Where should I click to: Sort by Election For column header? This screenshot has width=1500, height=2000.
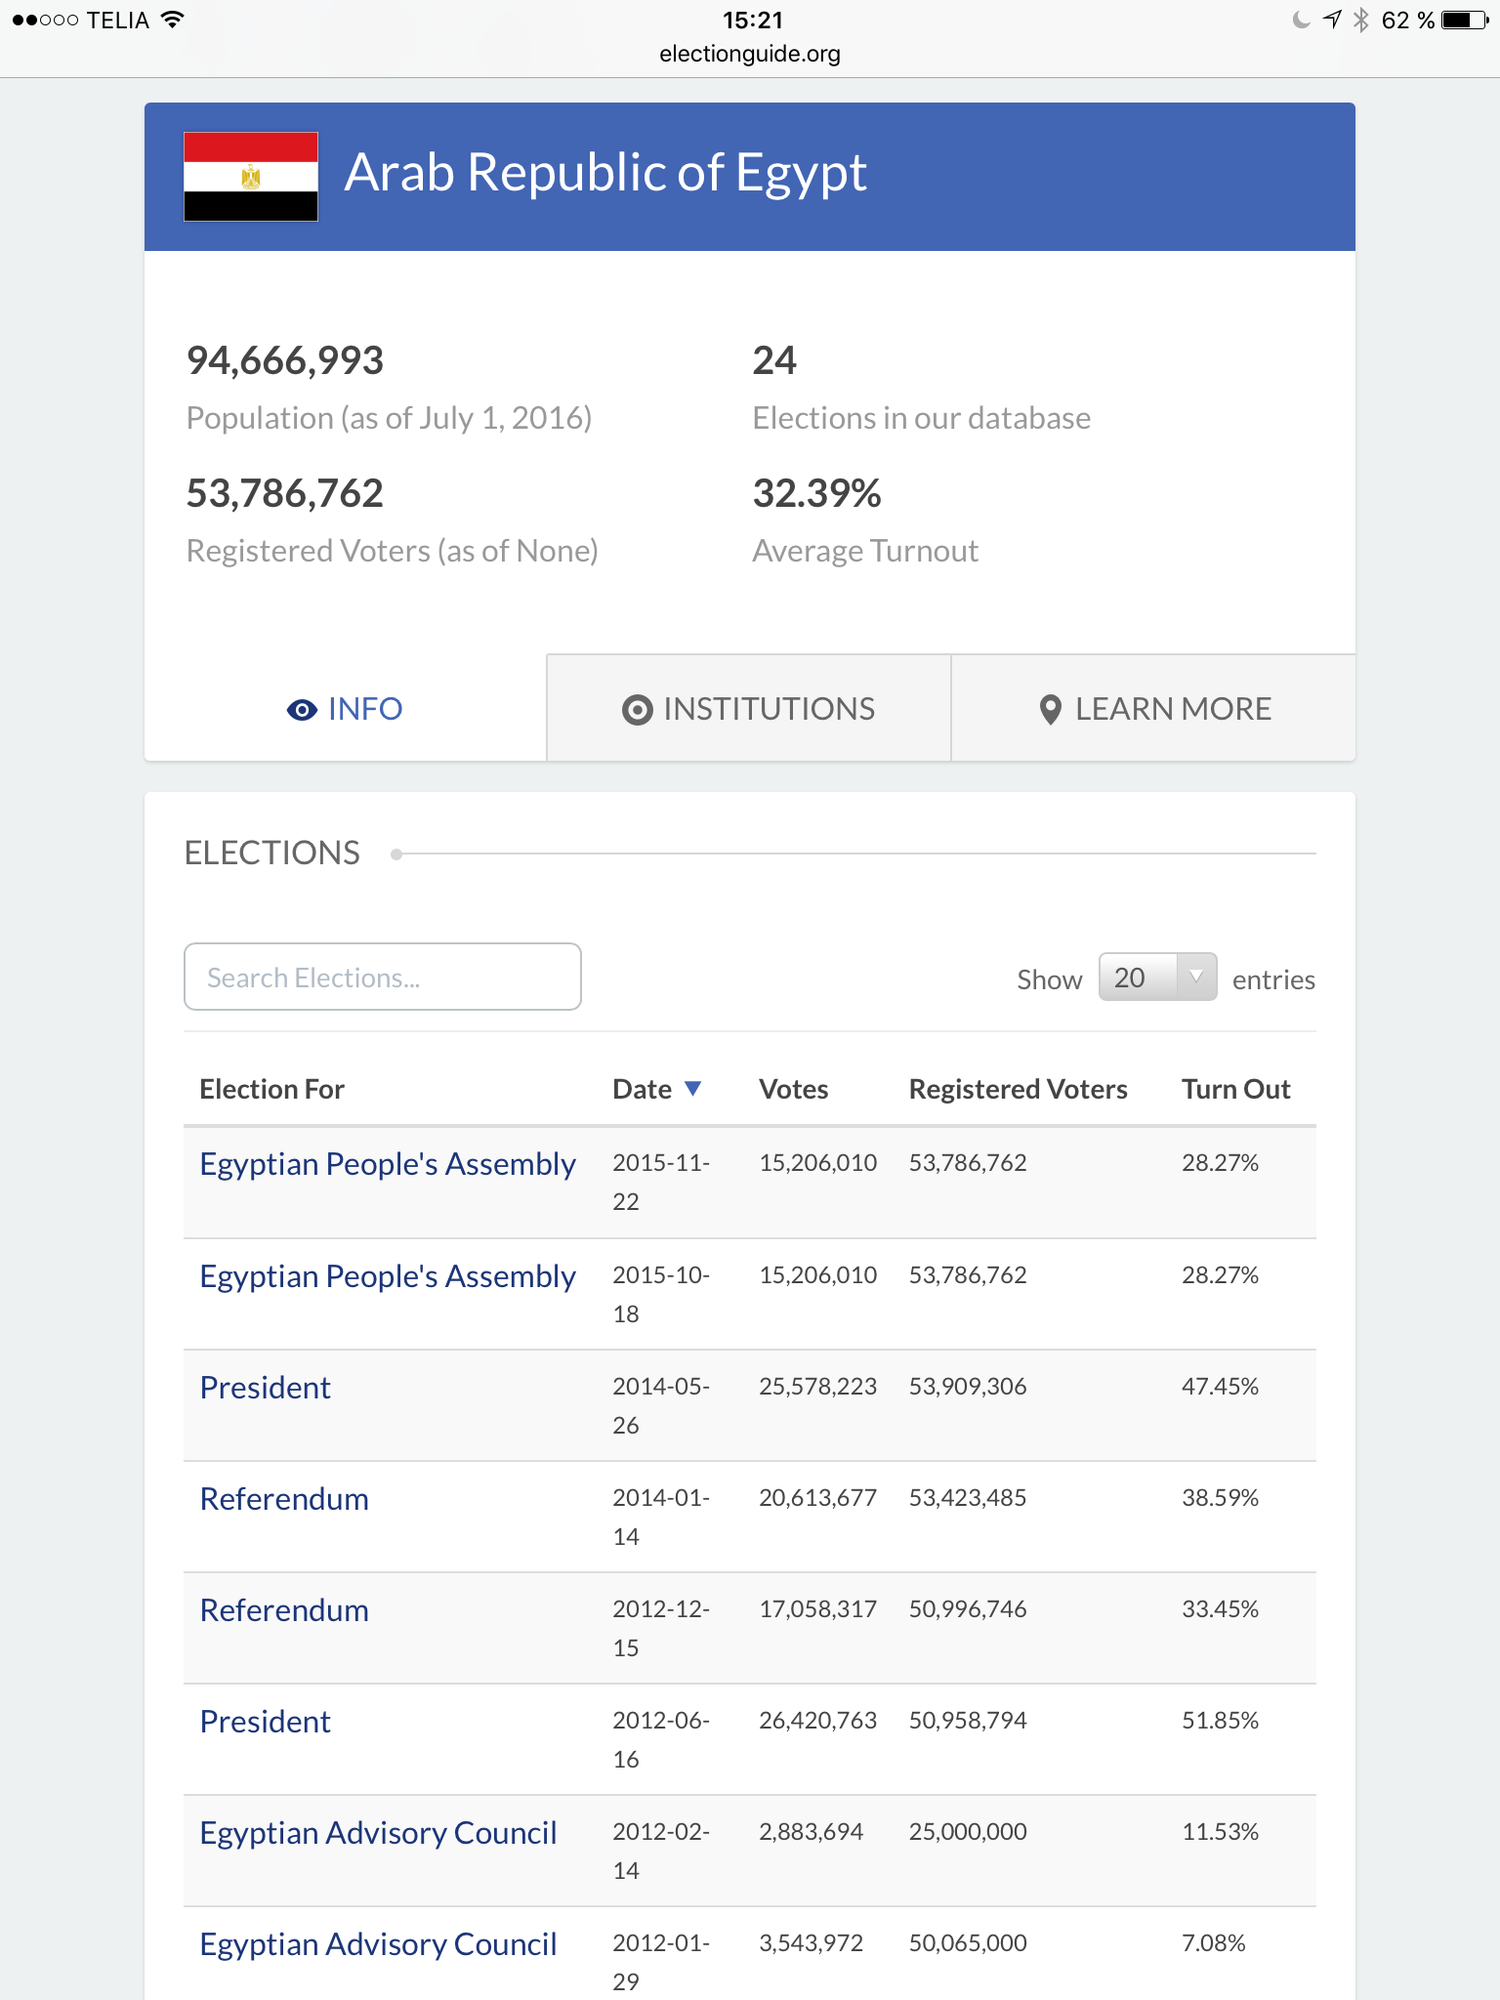tap(272, 1089)
